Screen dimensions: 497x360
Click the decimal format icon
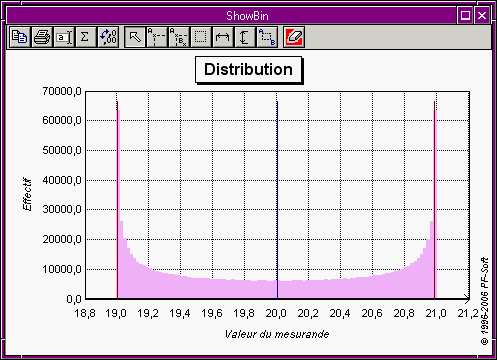click(x=108, y=37)
